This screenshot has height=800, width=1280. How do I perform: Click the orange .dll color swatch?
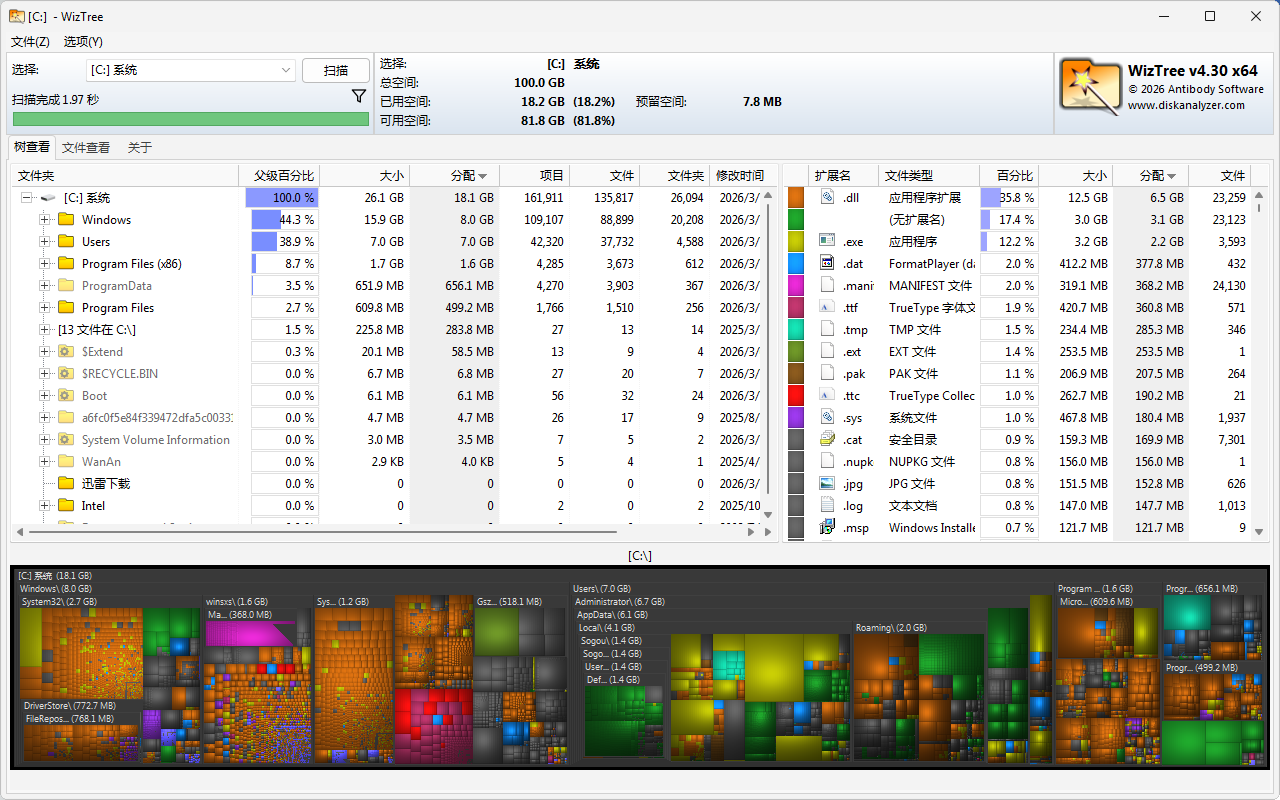coord(796,198)
